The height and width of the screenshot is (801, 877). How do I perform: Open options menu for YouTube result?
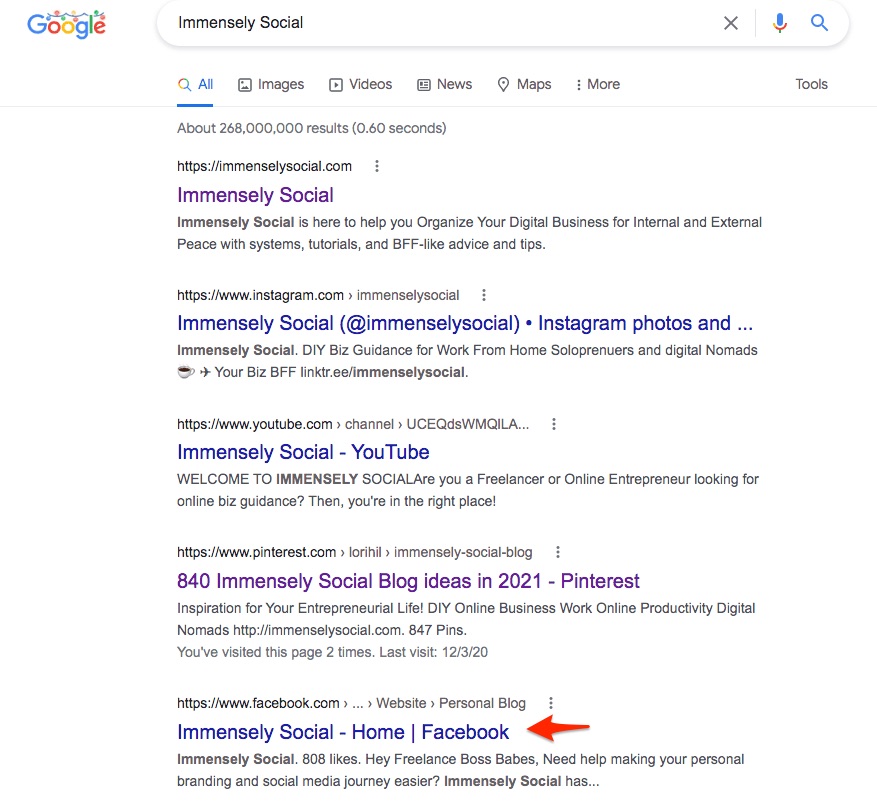click(x=554, y=424)
